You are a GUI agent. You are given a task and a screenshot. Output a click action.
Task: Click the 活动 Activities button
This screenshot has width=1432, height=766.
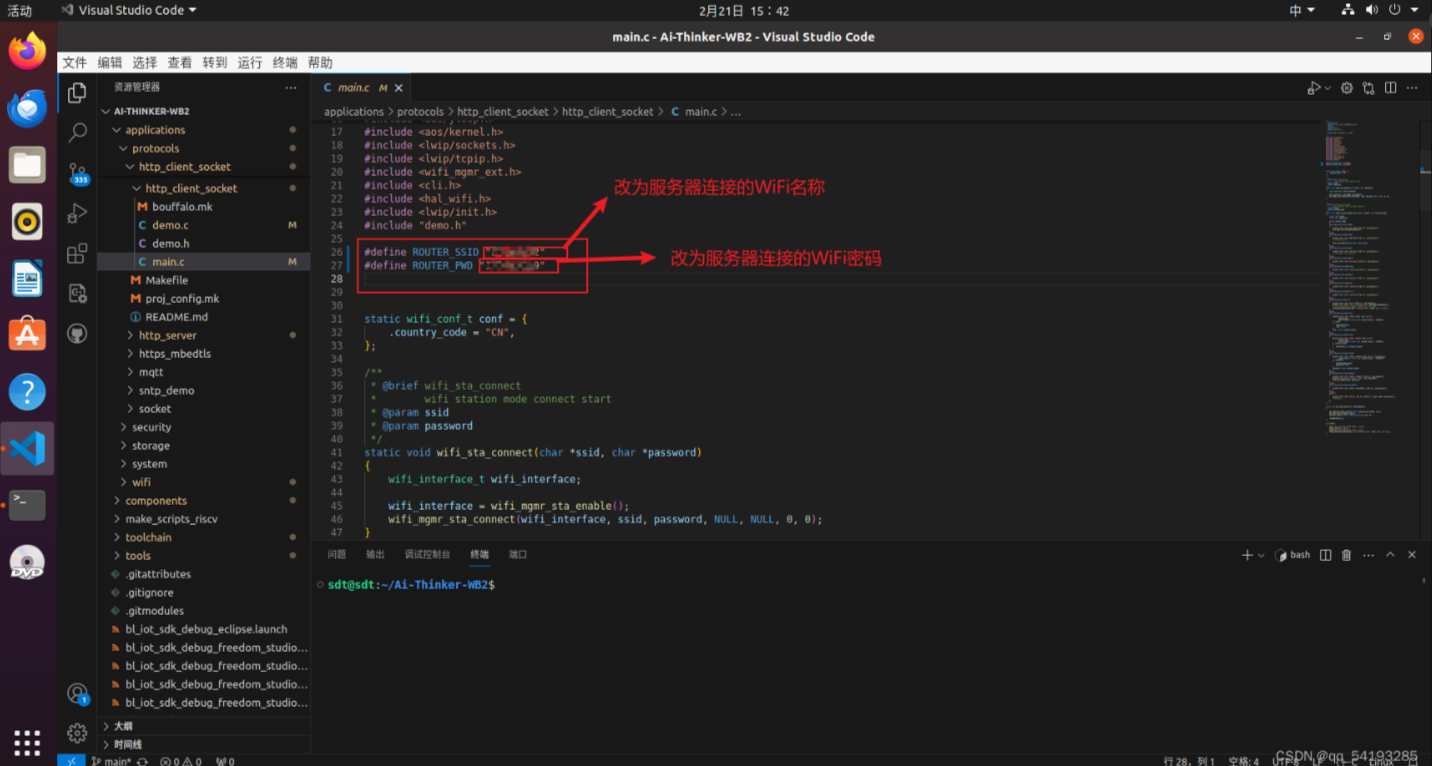click(x=20, y=10)
